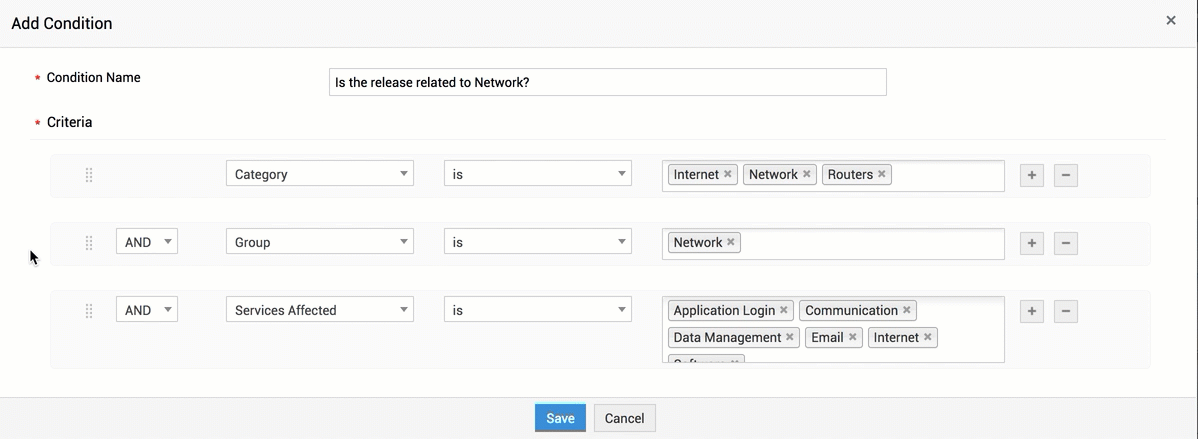Open the AND operator dropdown for Group
The image size is (1198, 439).
147,242
